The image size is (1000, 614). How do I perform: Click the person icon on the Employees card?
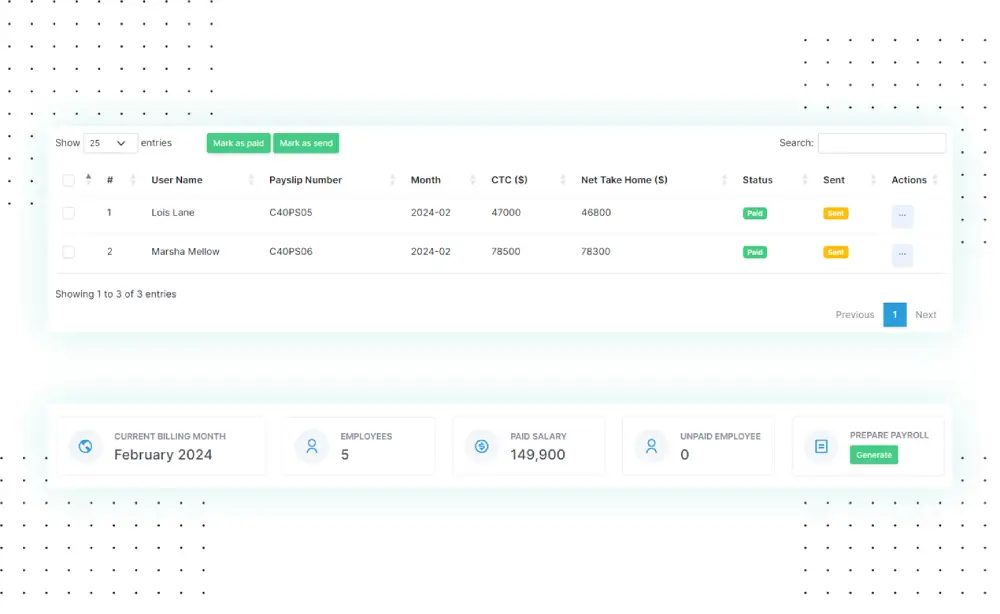311,446
